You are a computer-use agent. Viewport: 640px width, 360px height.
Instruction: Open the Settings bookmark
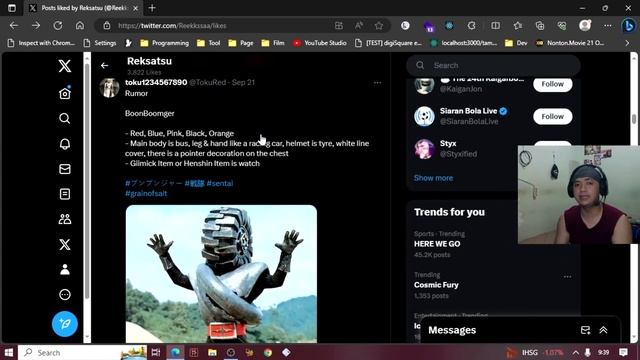[100, 43]
